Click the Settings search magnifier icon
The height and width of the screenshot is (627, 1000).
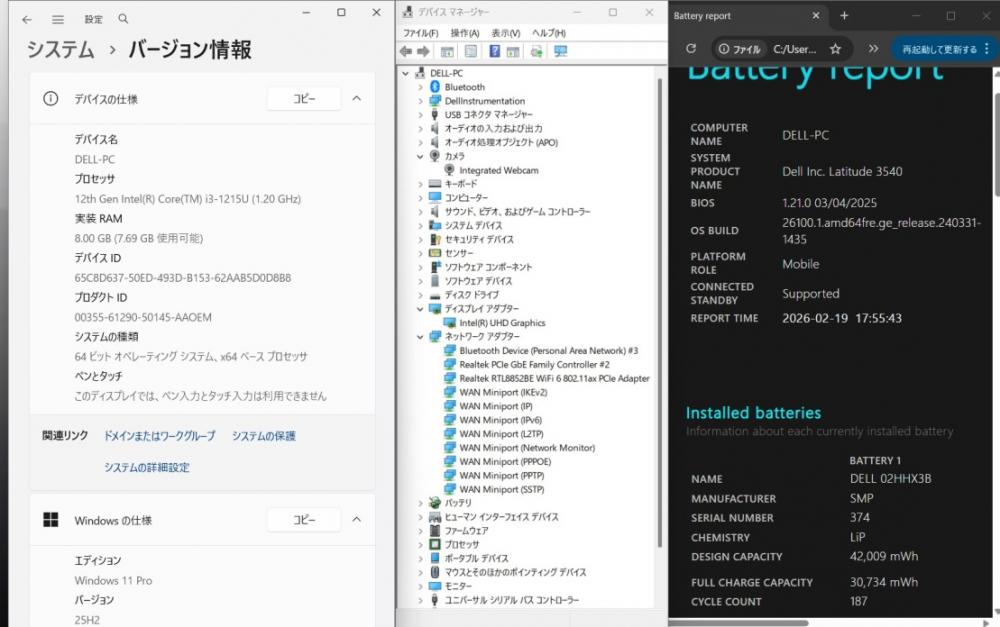click(123, 19)
